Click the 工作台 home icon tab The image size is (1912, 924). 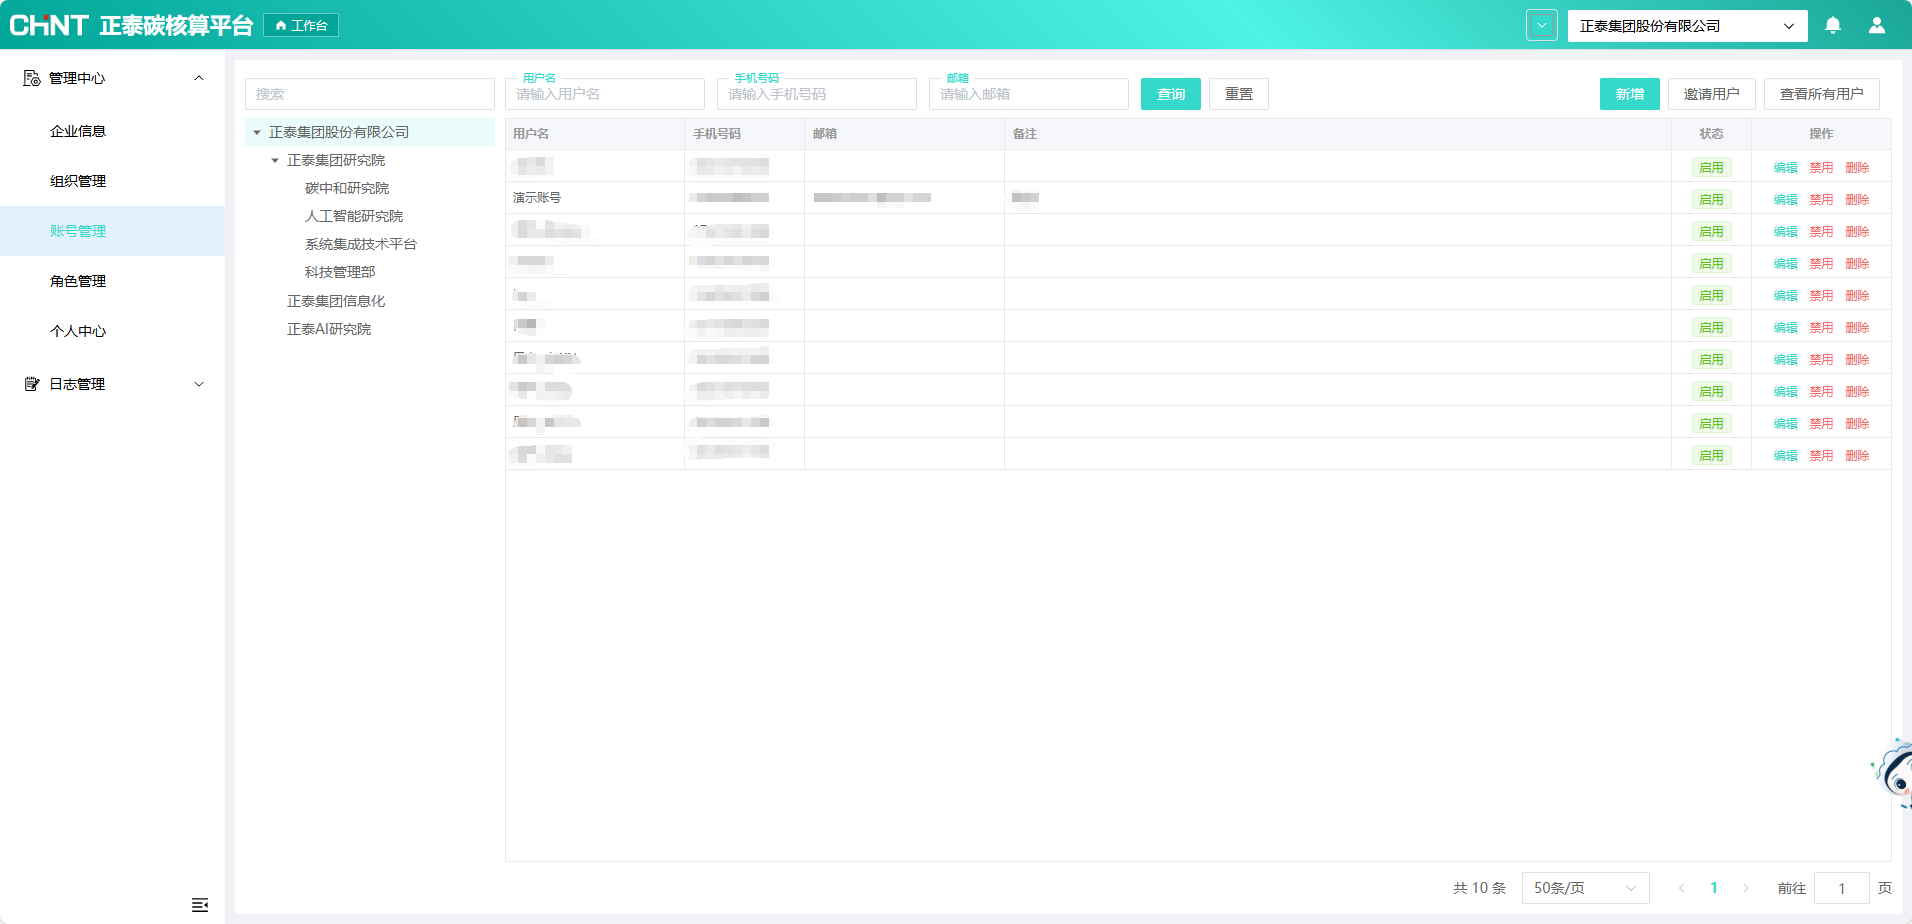tap(301, 25)
